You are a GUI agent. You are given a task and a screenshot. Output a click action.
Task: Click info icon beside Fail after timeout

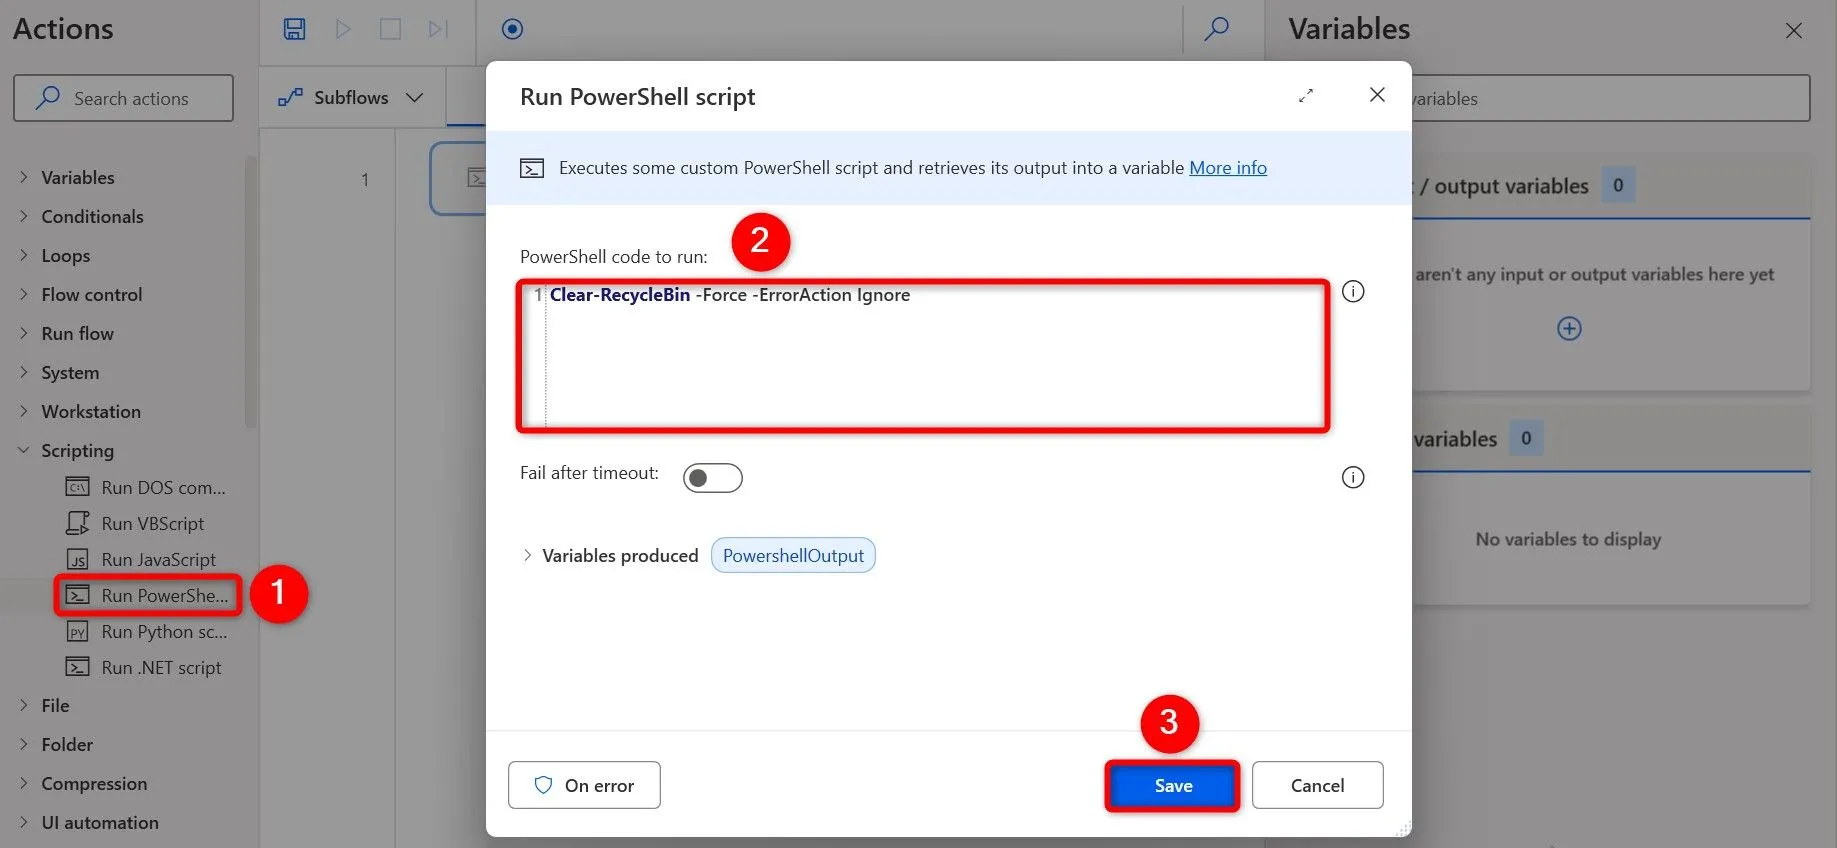coord(1352,478)
